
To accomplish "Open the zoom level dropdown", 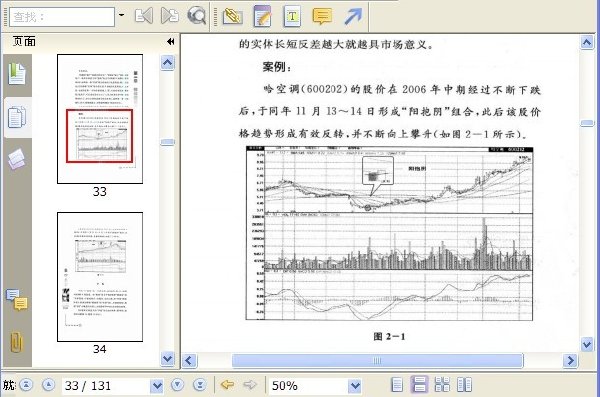I will (x=355, y=386).
